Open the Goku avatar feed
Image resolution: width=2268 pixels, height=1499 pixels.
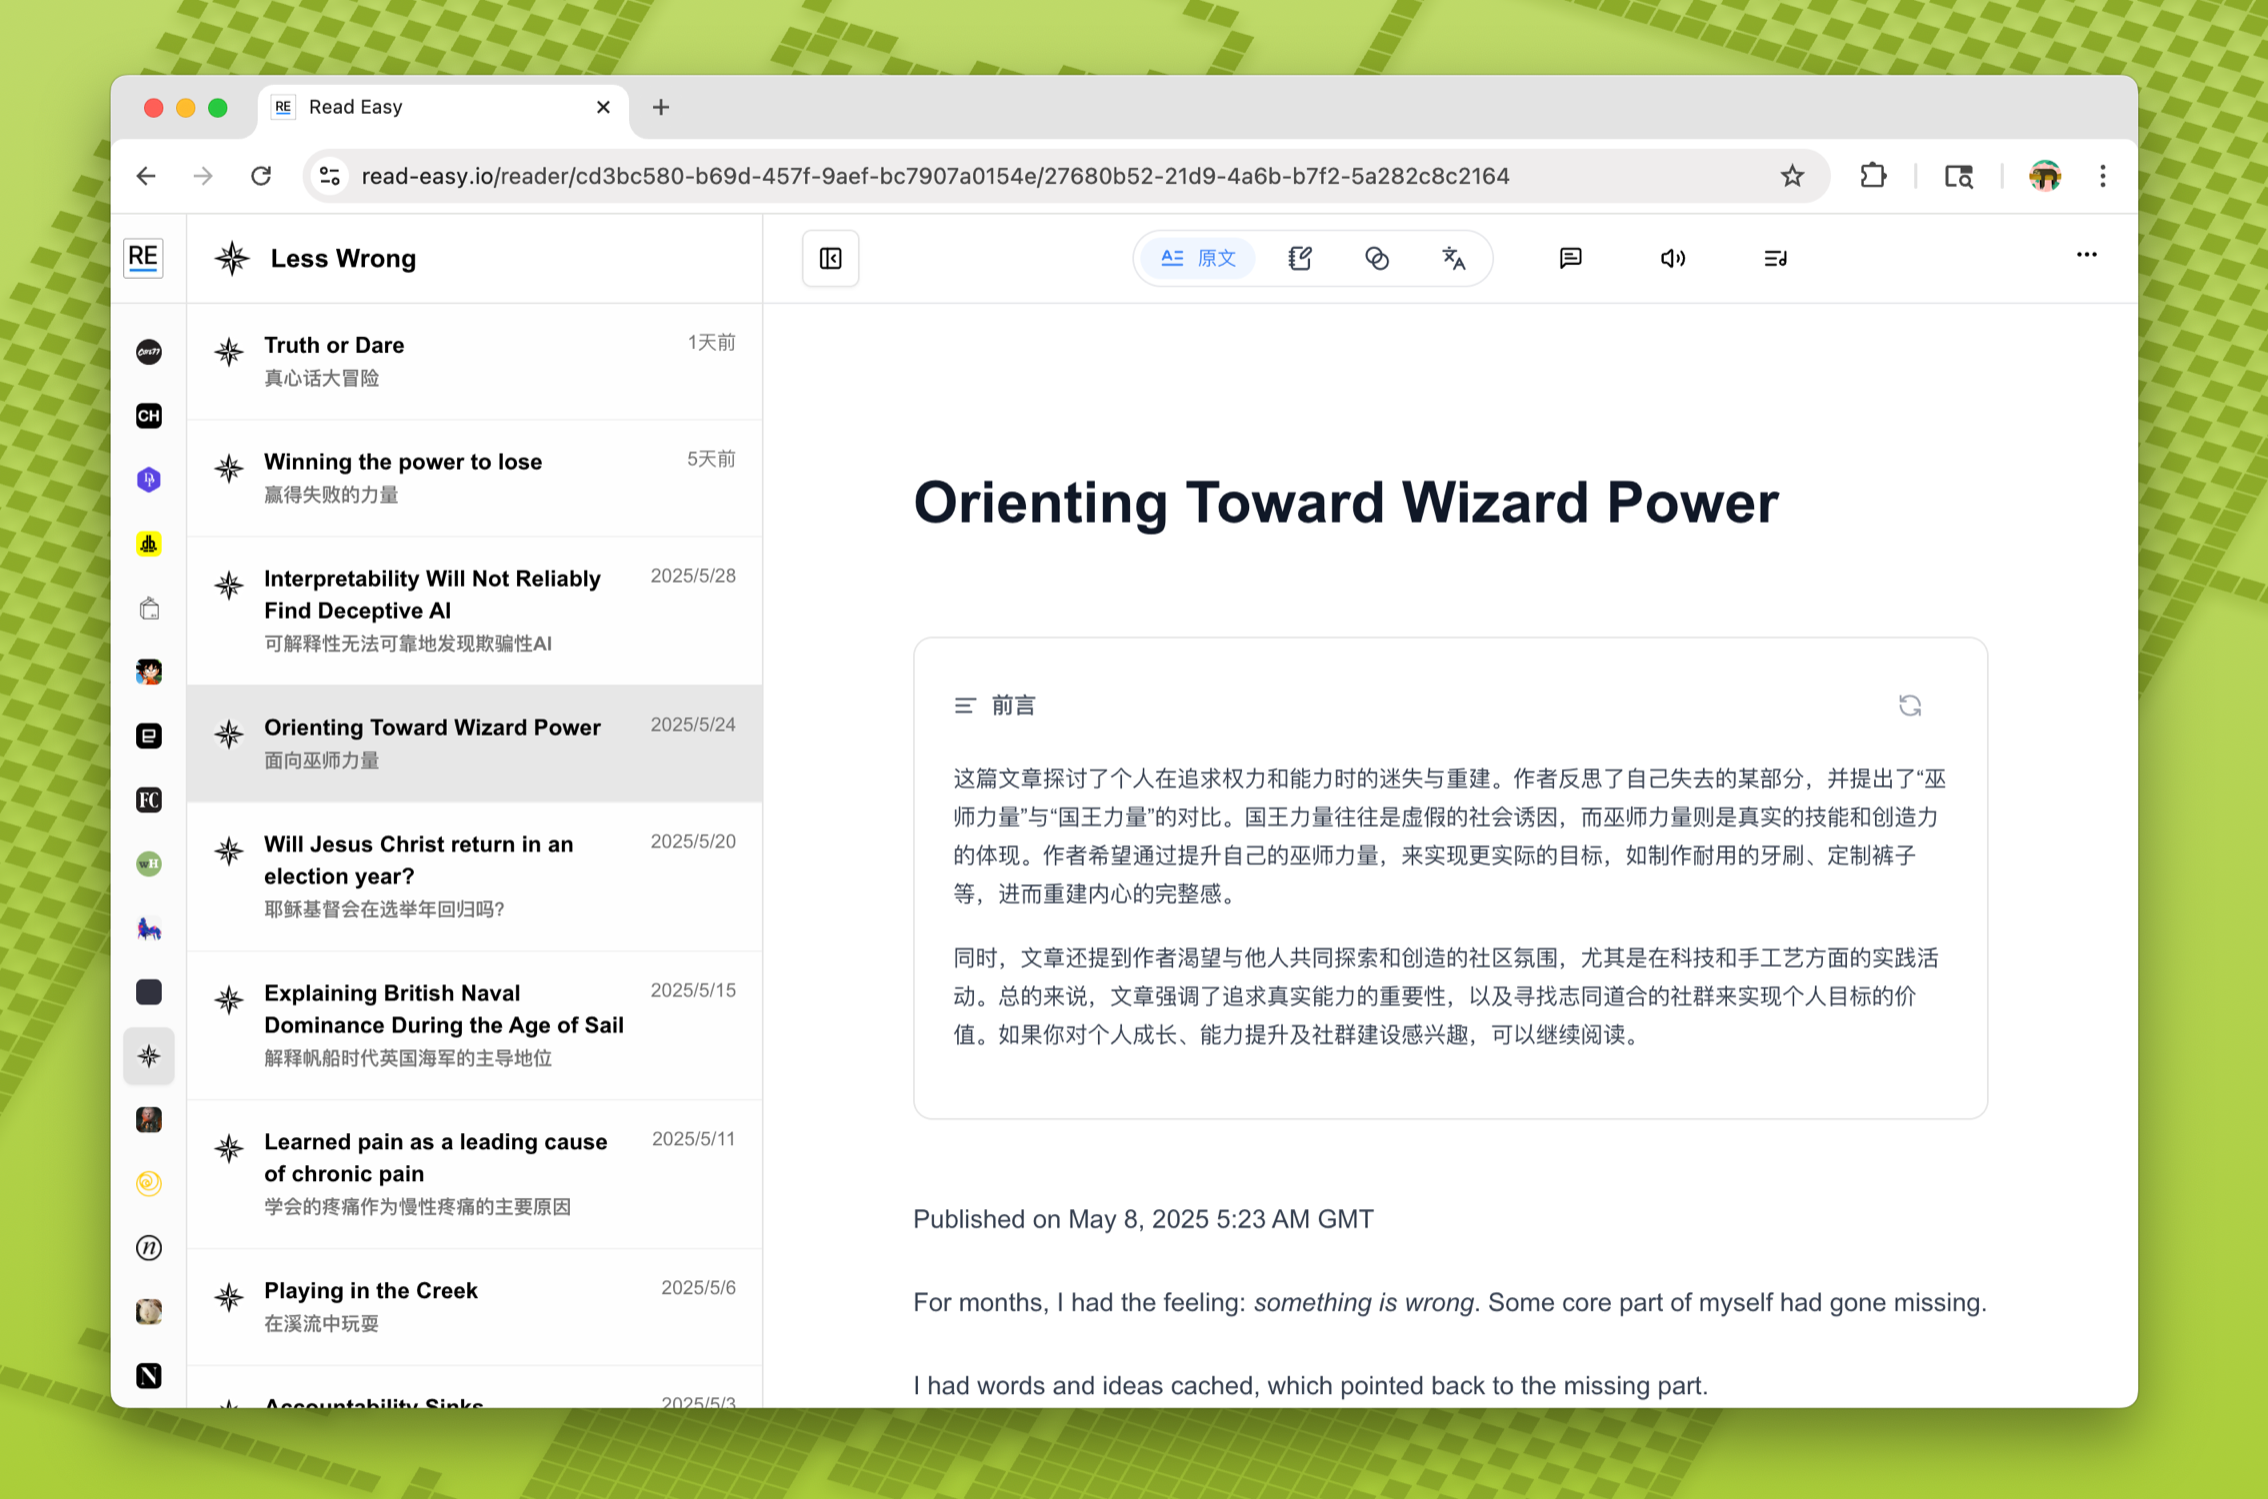click(x=149, y=672)
